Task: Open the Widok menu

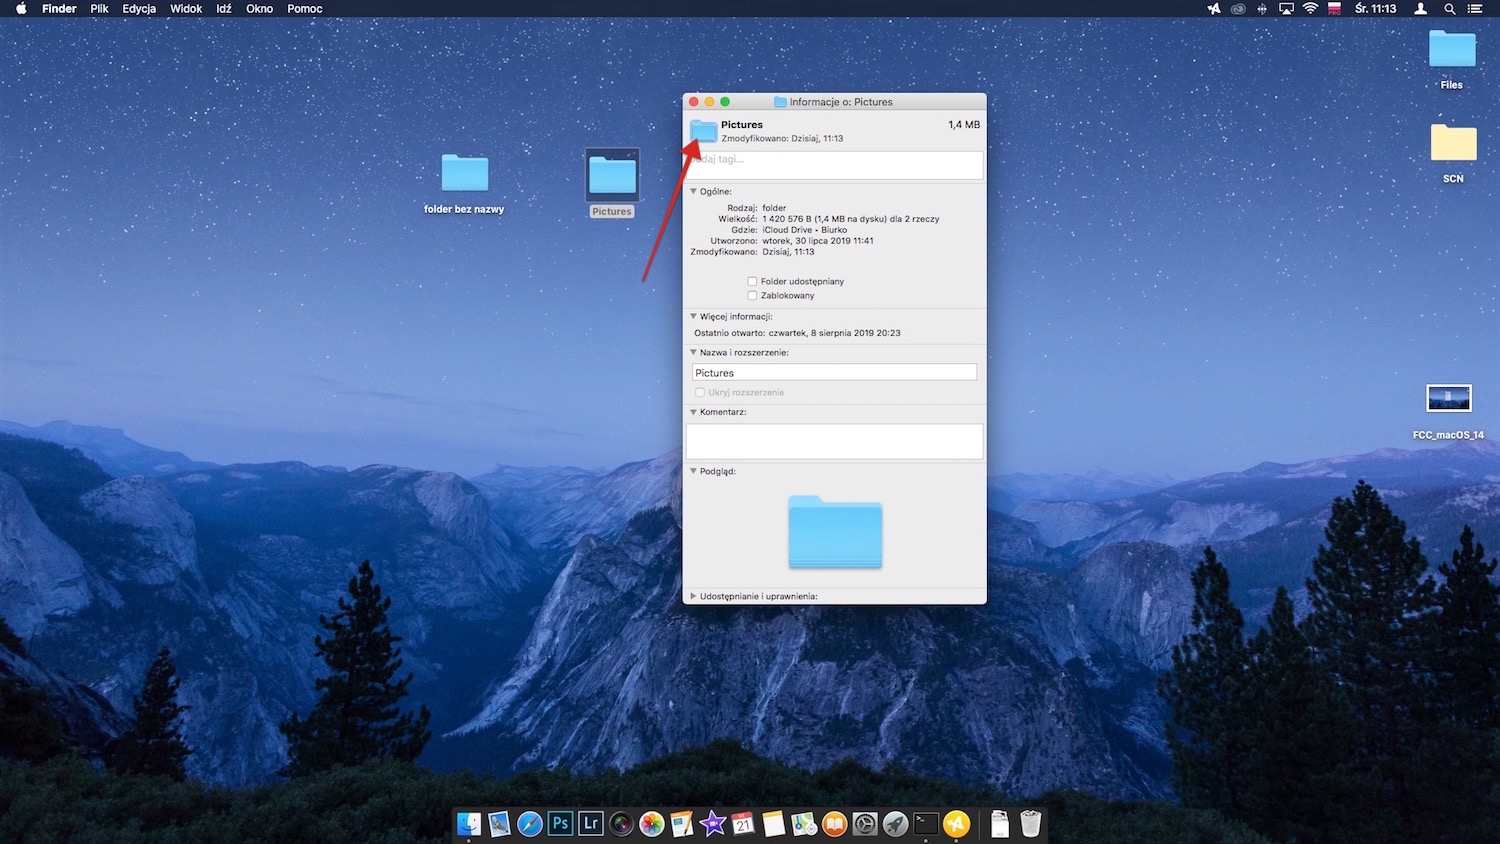Action: [186, 9]
